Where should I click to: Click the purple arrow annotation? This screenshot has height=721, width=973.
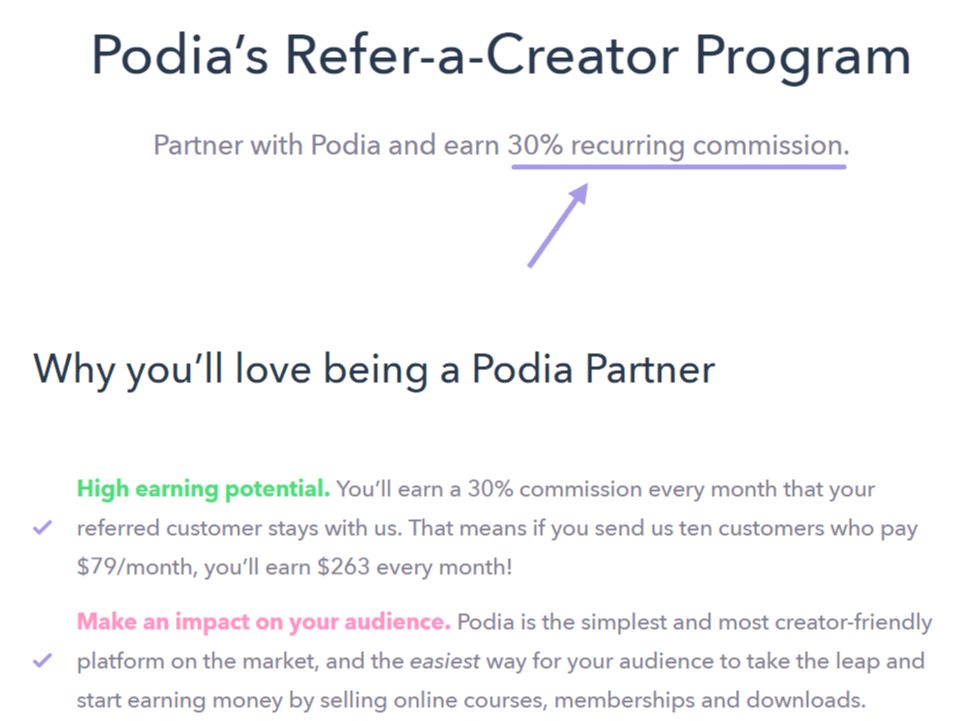(558, 225)
